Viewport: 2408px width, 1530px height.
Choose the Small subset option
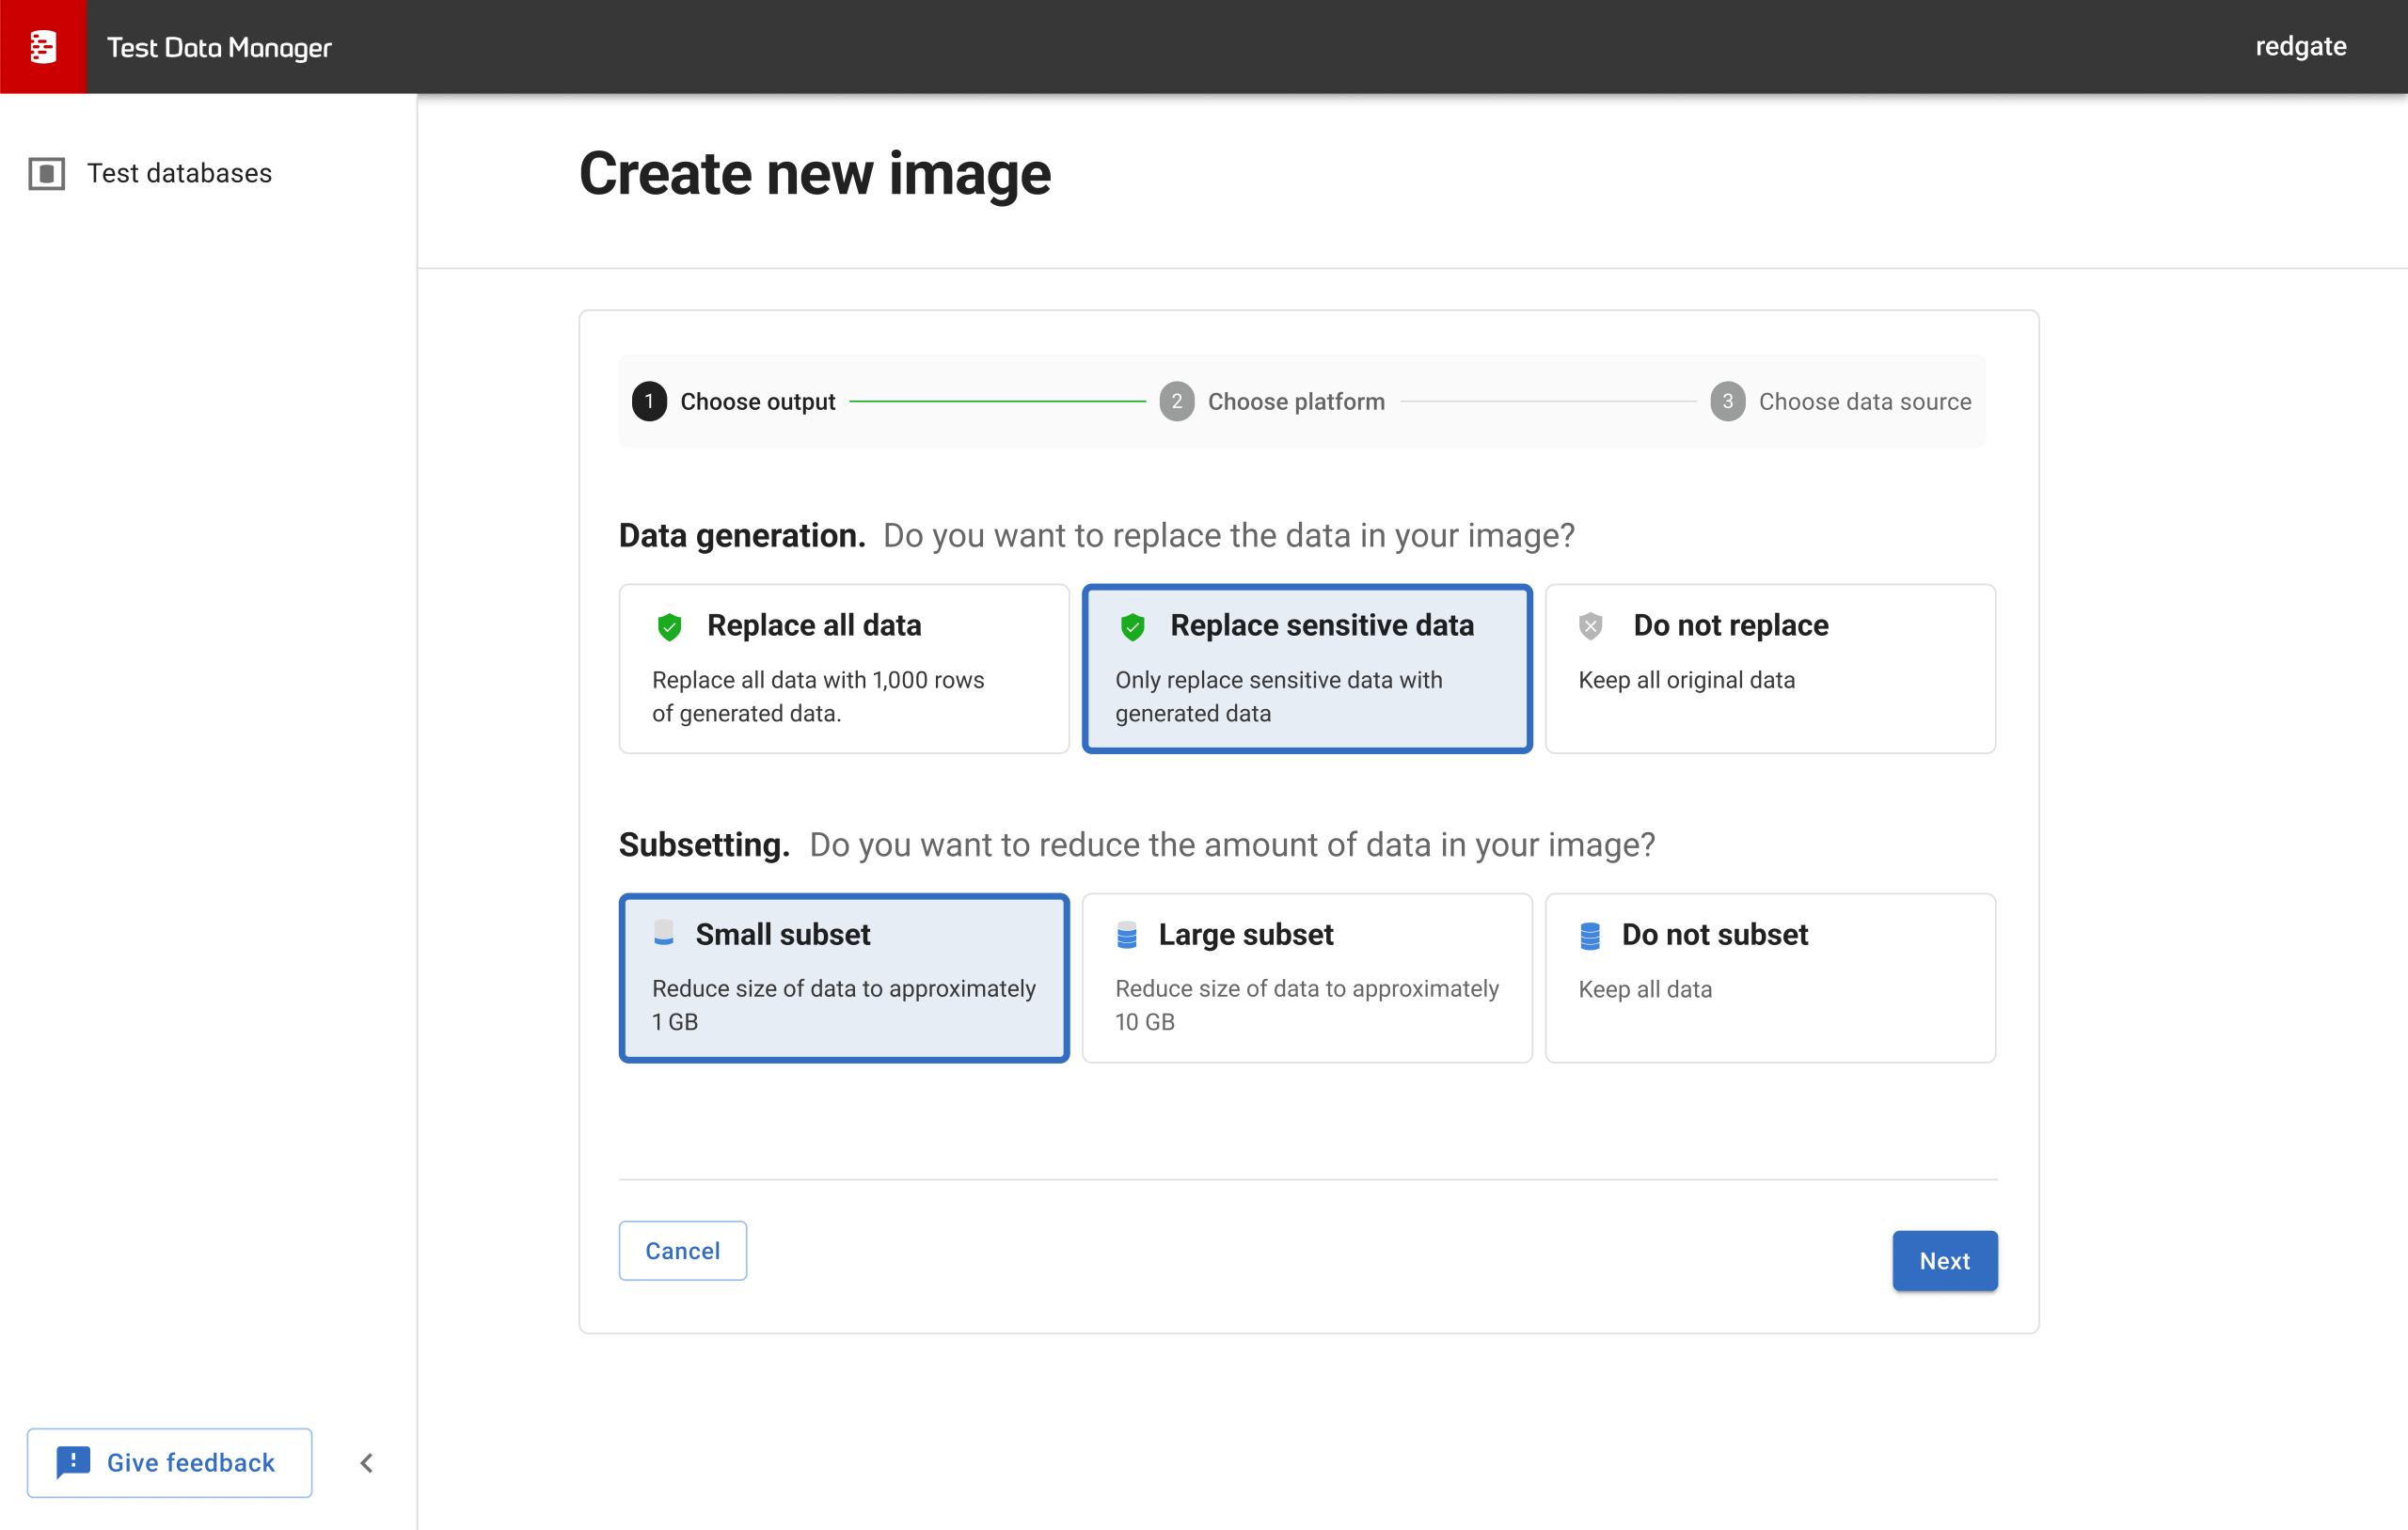[x=844, y=977]
